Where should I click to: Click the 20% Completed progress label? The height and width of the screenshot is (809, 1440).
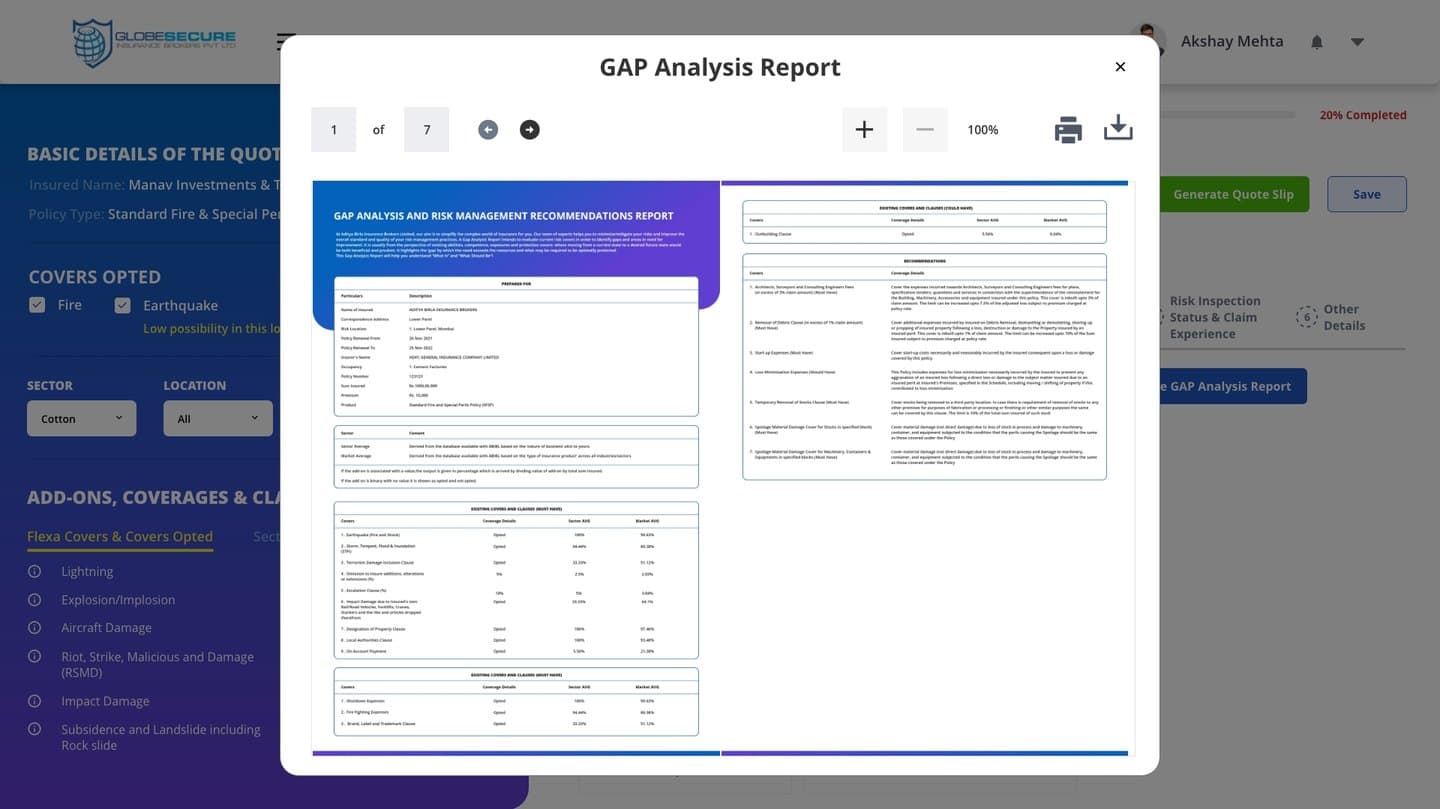click(x=1363, y=115)
